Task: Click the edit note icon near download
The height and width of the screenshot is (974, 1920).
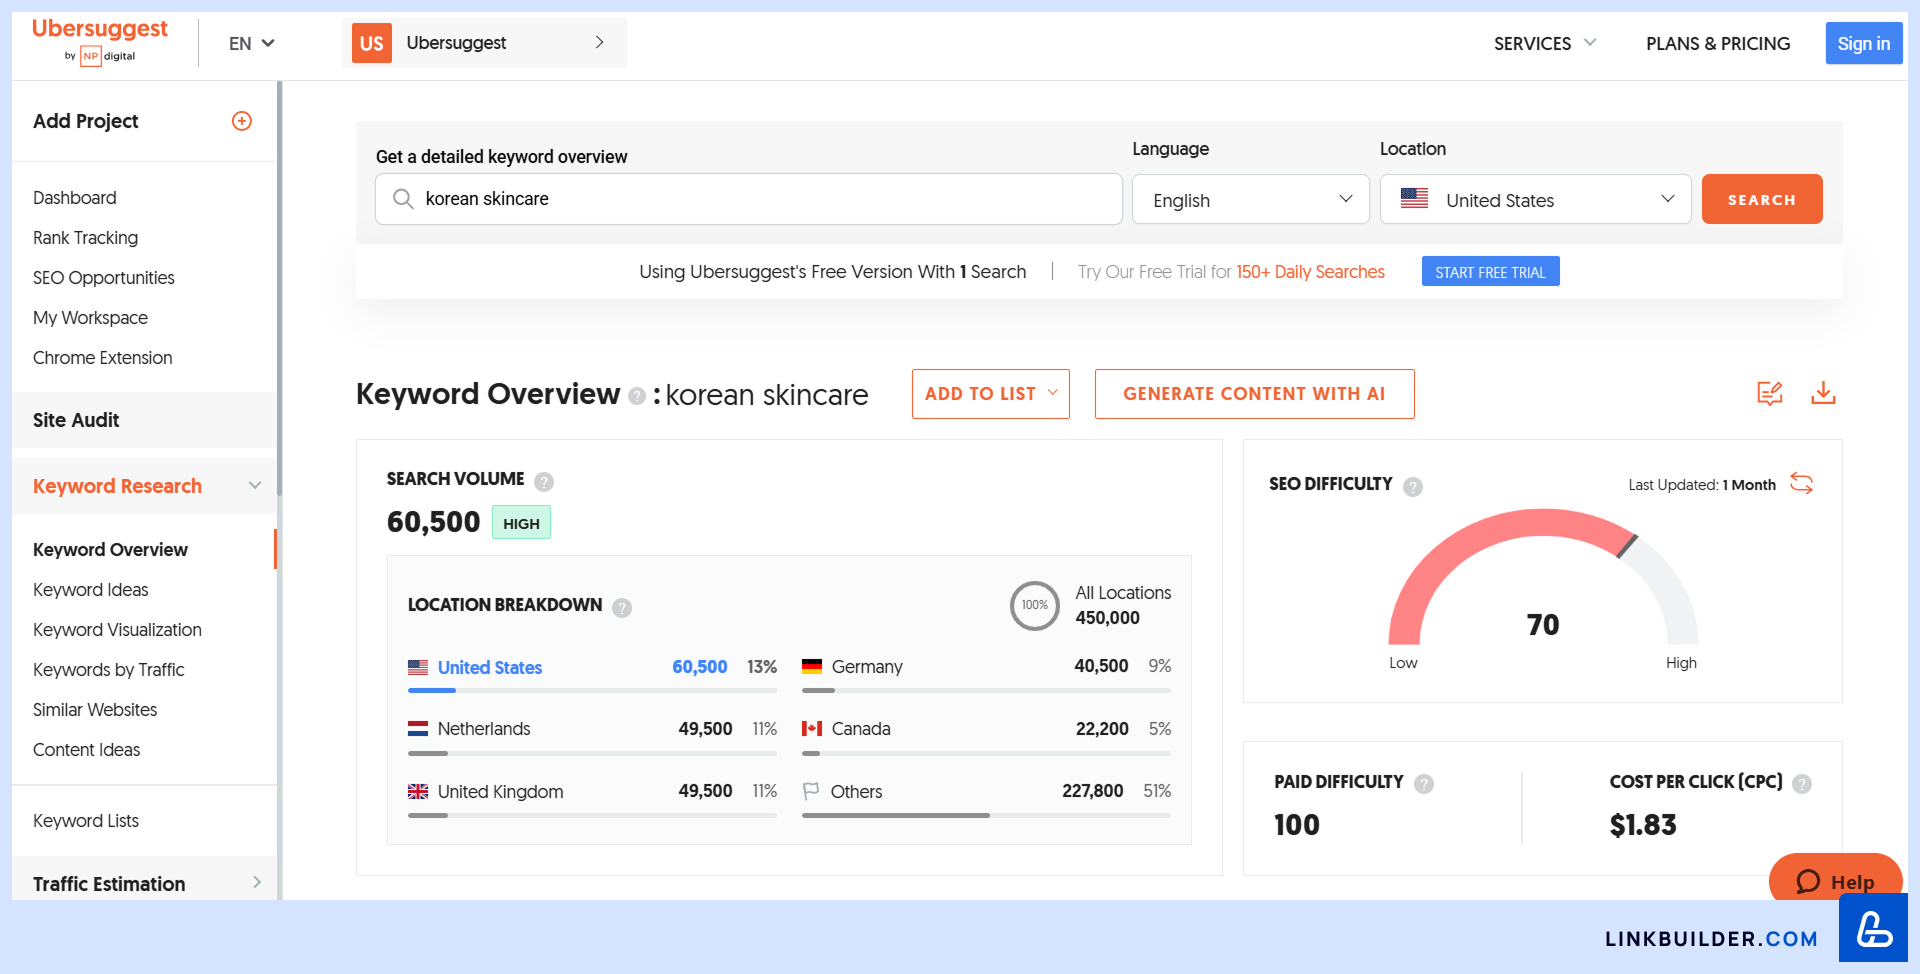Action: tap(1770, 393)
